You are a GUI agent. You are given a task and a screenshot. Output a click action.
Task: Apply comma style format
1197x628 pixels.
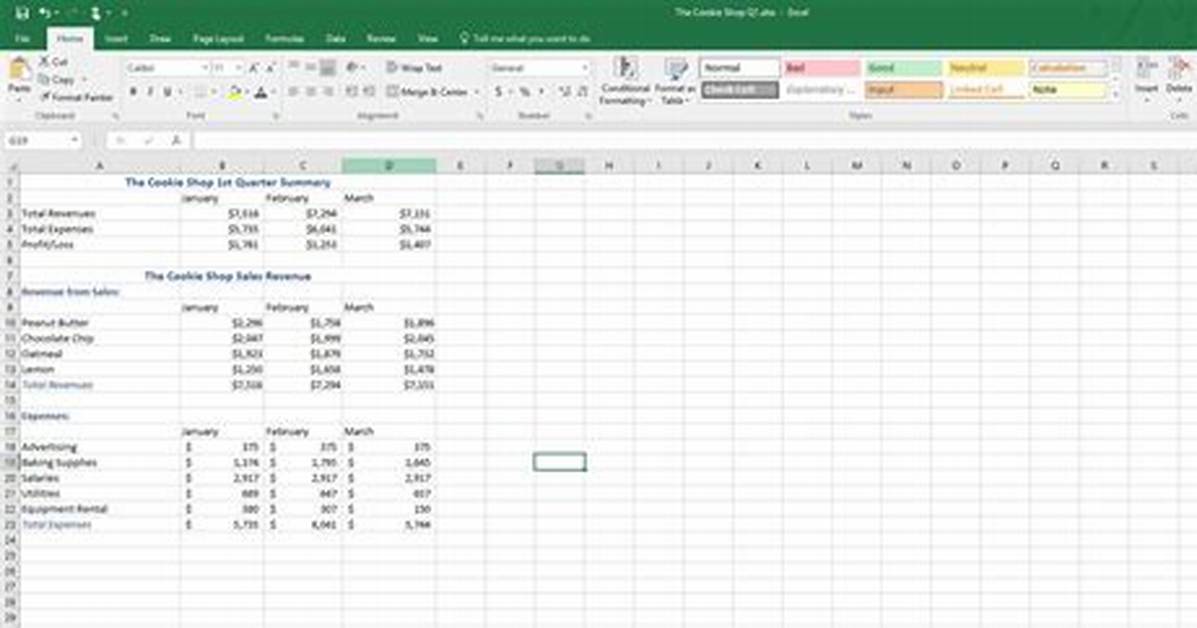(x=542, y=92)
